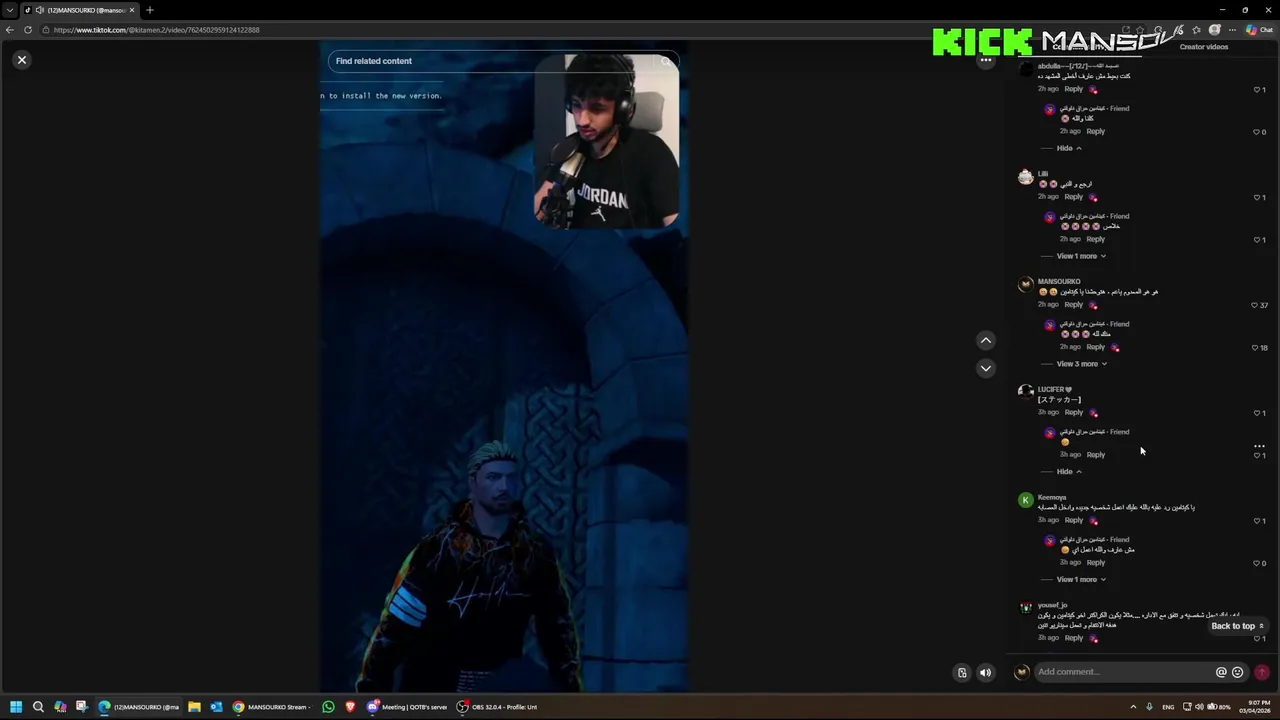Switch to MANSOURKO Stream Chrome window
The height and width of the screenshot is (720, 1280).
pyautogui.click(x=273, y=707)
